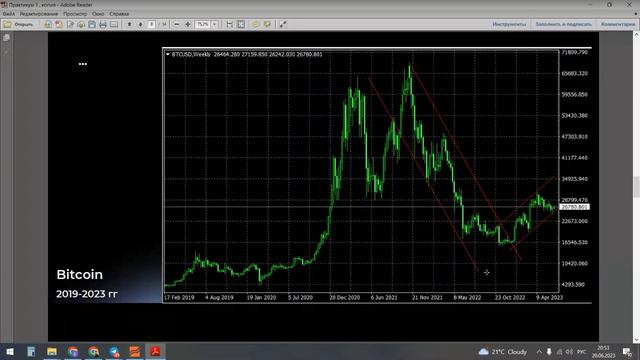Open the first Chrome icon in taskbar
The height and width of the screenshot is (360, 640).
pyautogui.click(x=73, y=351)
